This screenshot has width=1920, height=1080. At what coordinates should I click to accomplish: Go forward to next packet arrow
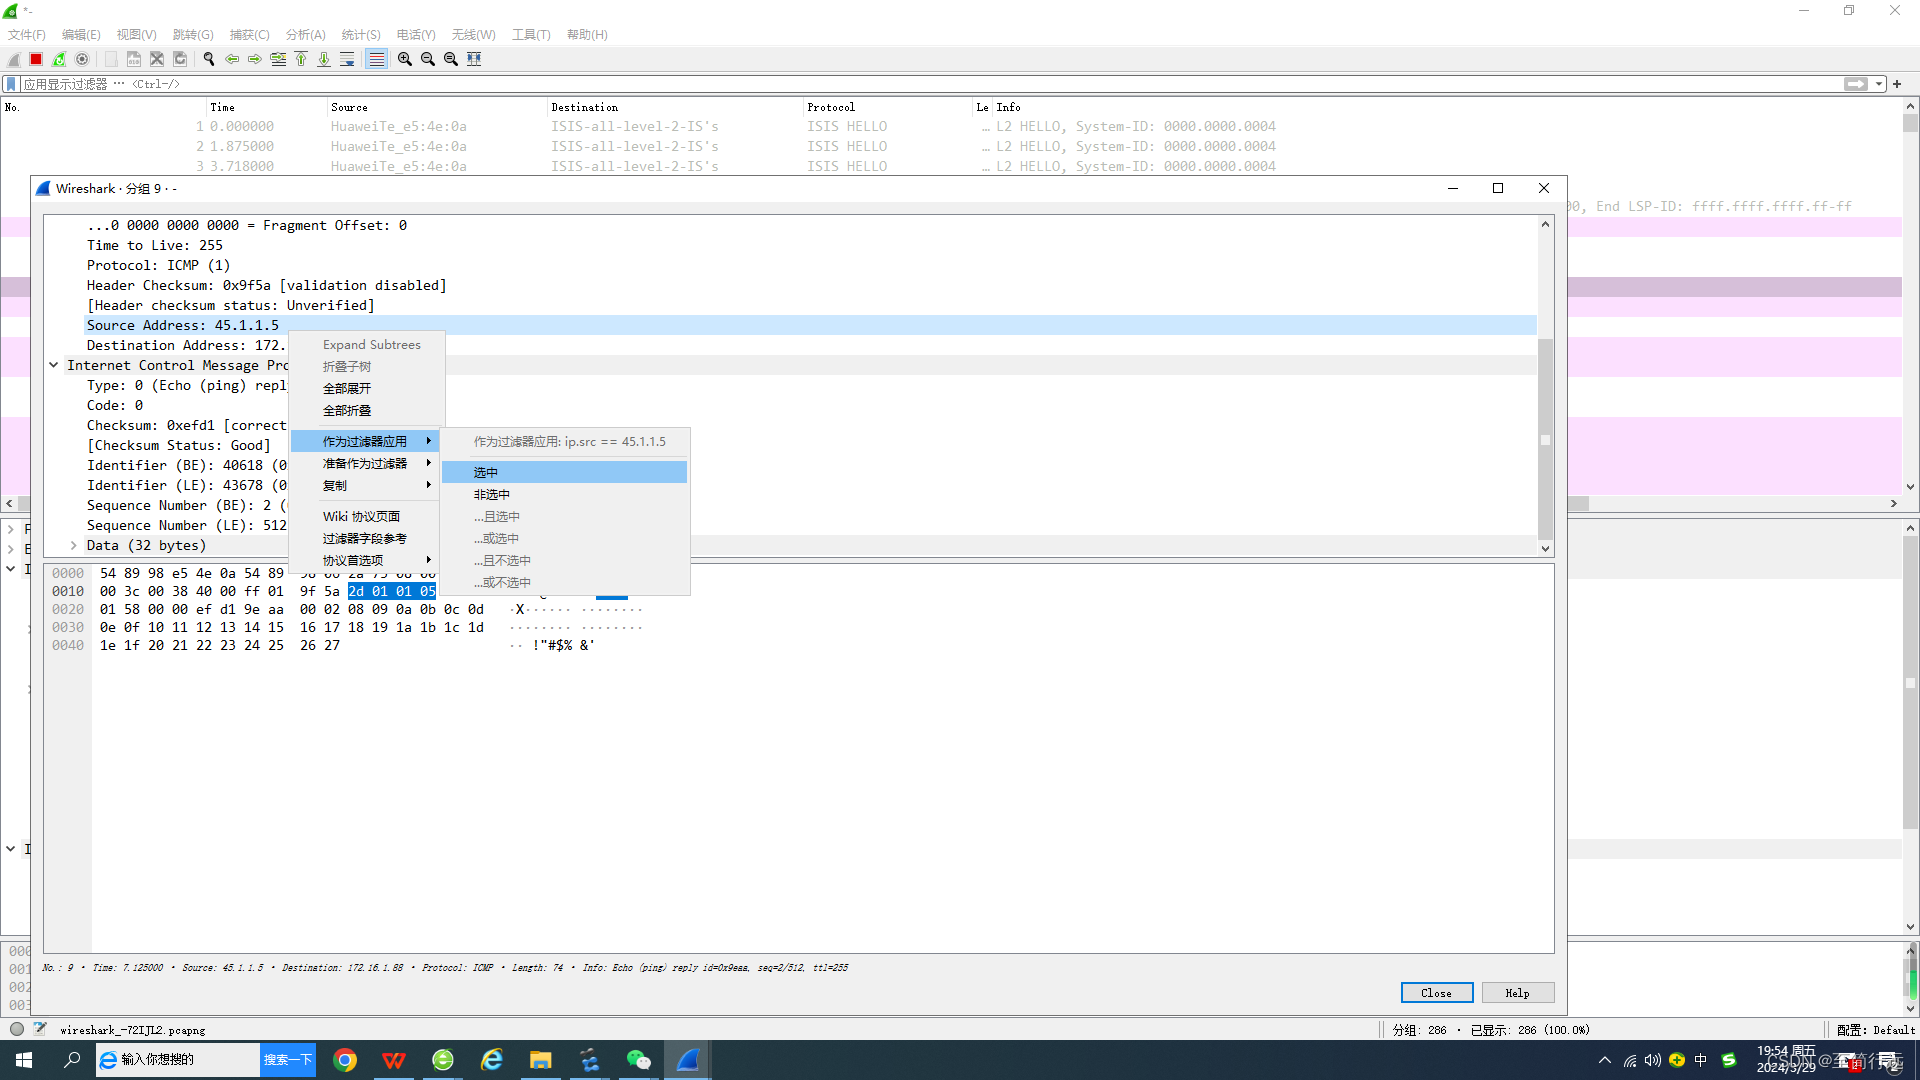pos(255,59)
